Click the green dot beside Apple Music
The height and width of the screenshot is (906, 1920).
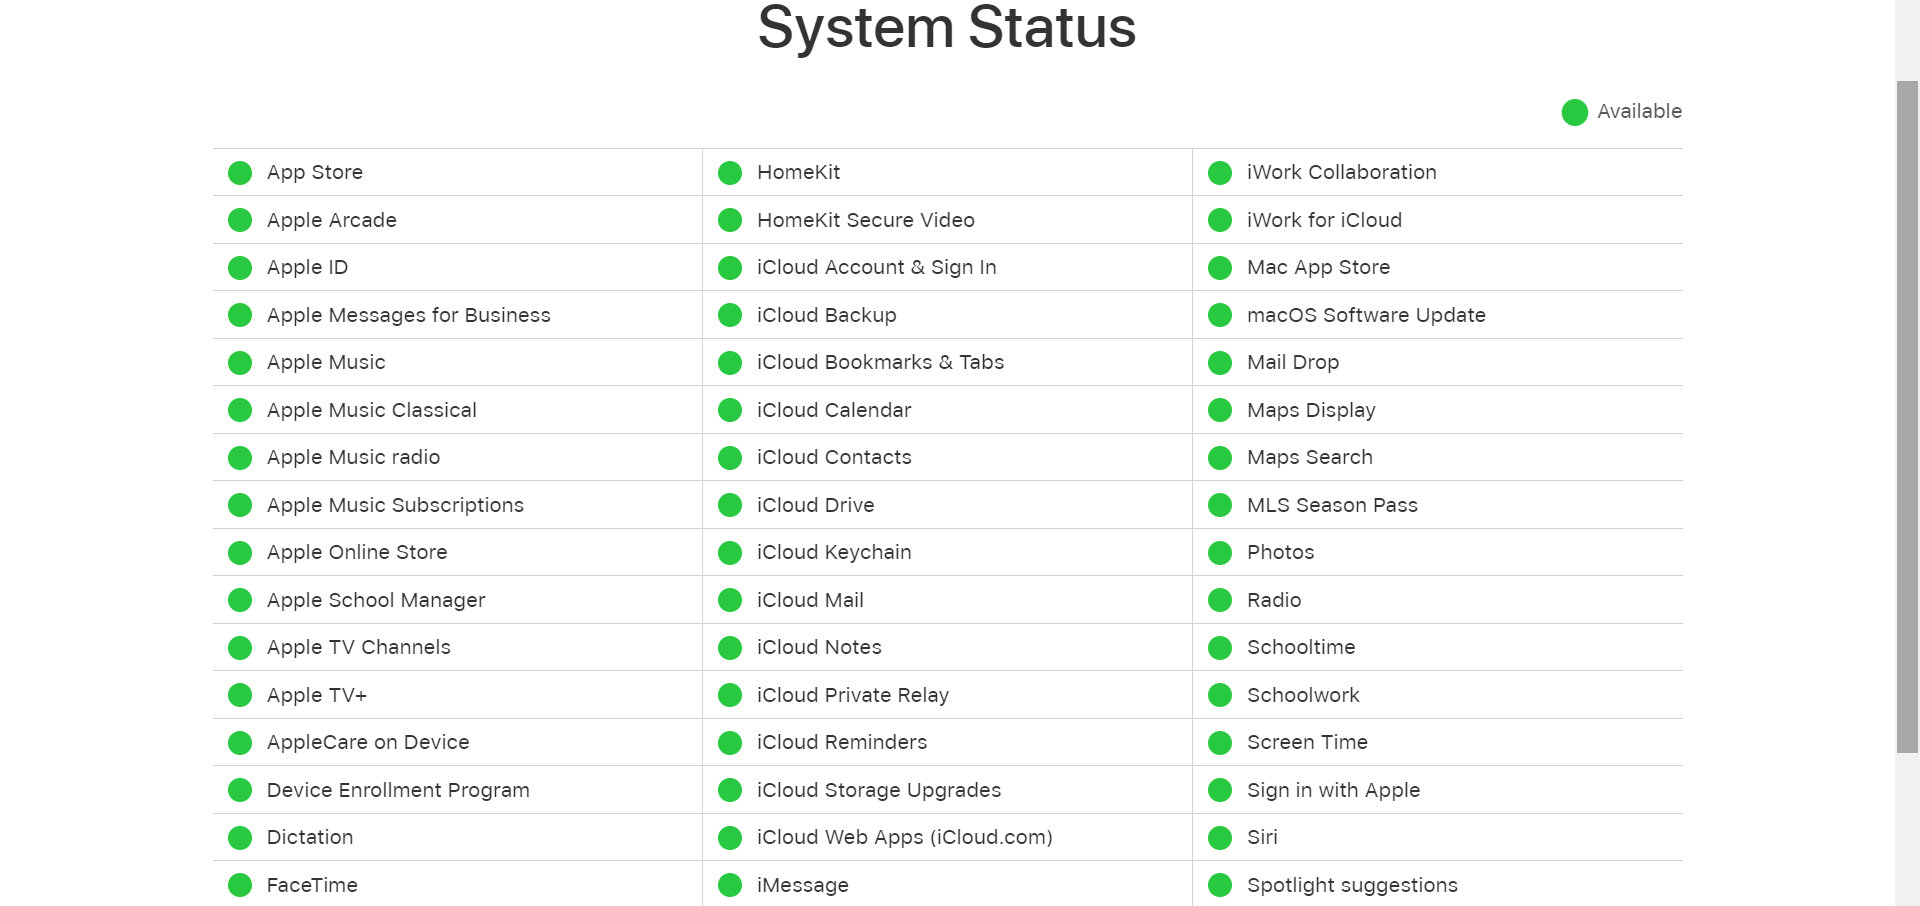pos(239,362)
